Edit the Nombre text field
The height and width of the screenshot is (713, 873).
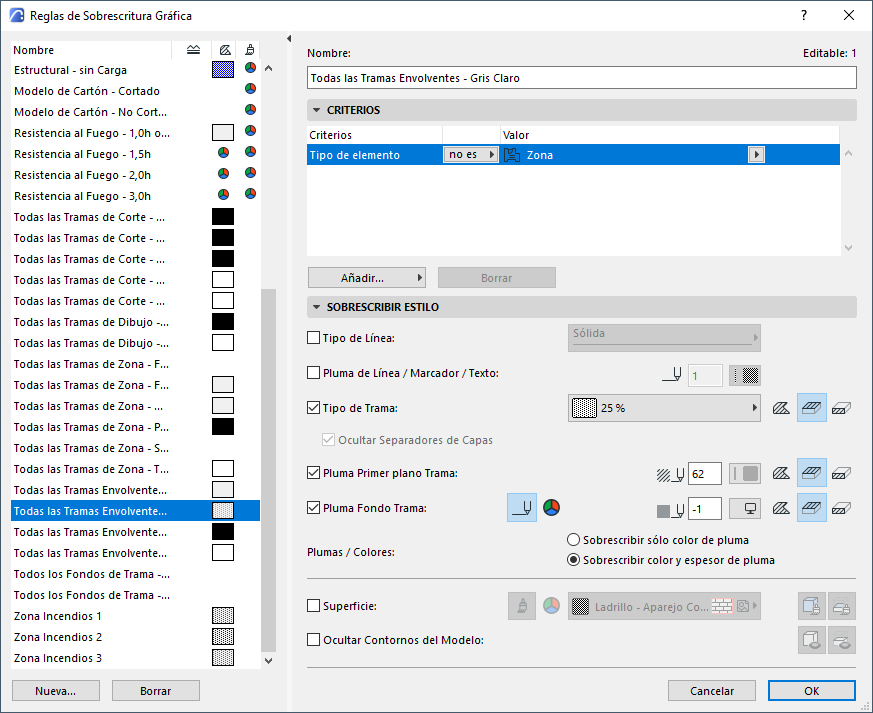[x=582, y=78]
